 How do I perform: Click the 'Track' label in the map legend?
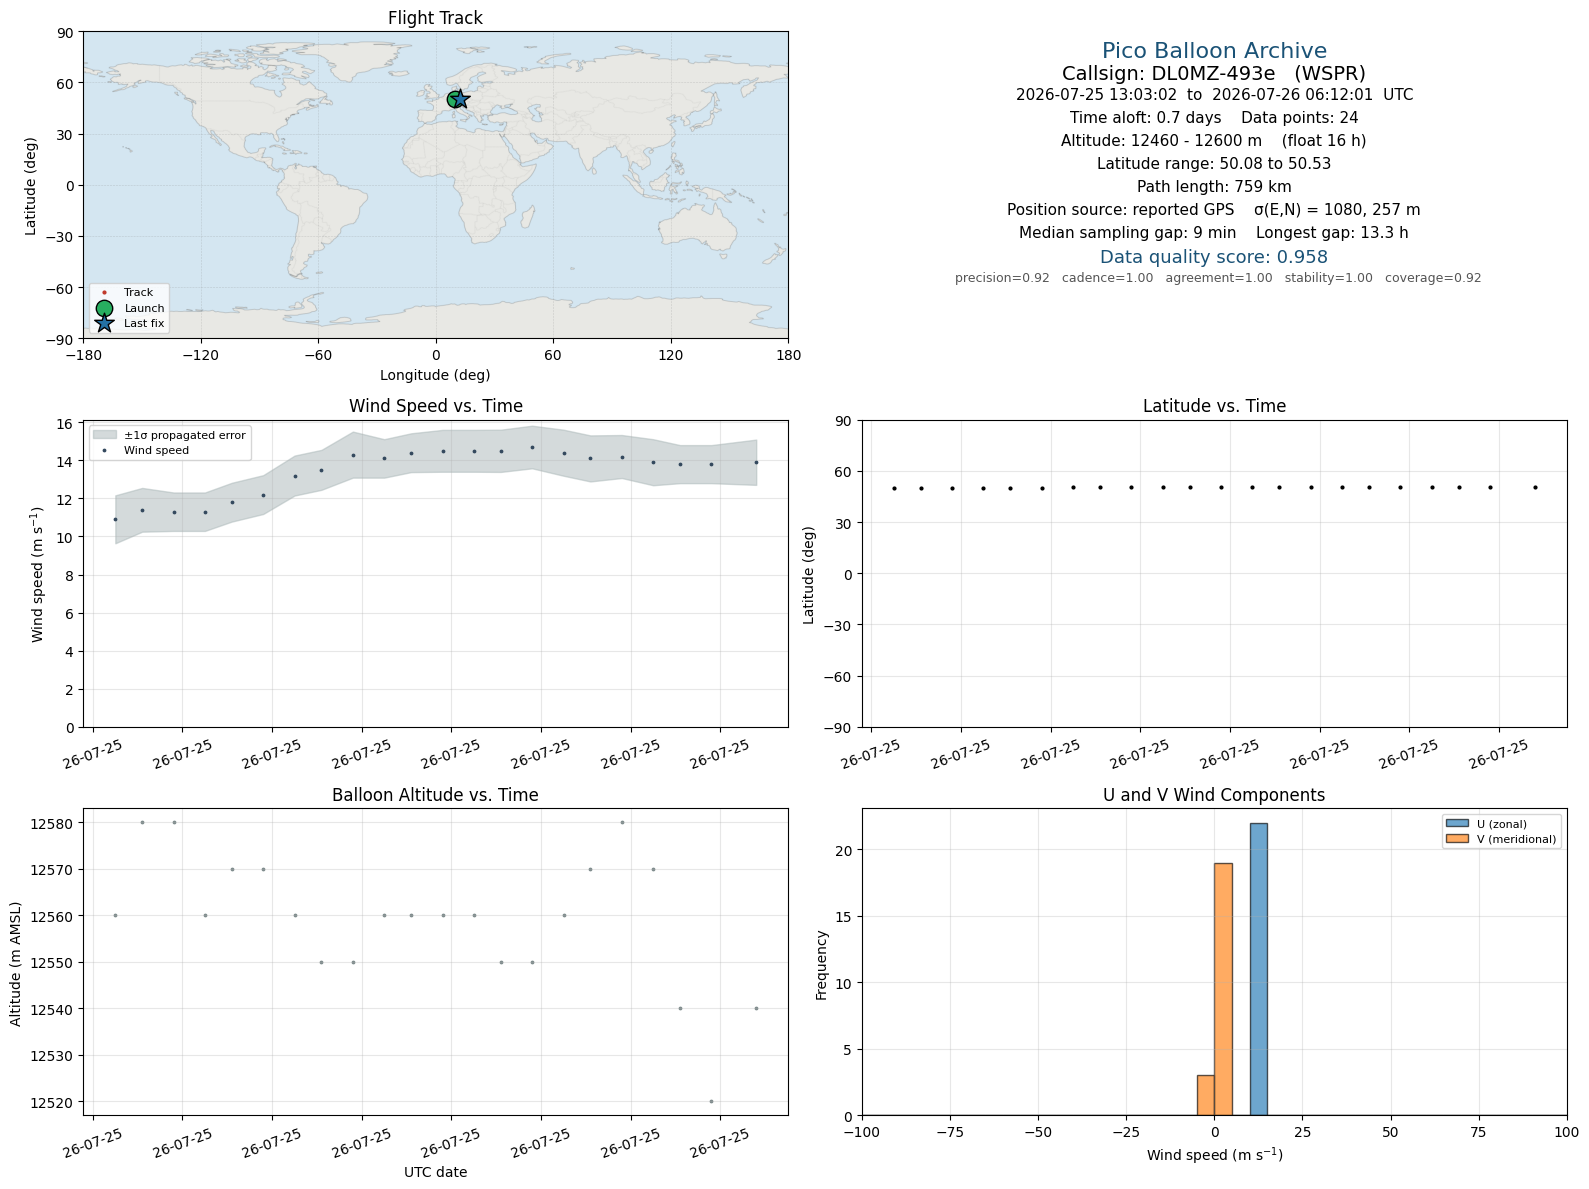click(x=139, y=293)
